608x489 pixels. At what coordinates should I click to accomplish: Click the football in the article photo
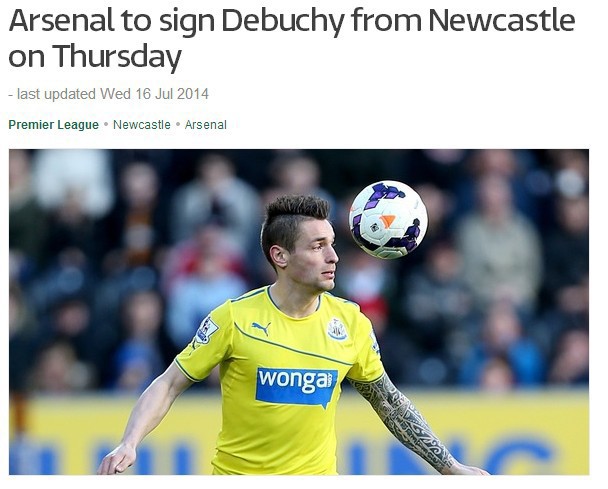(388, 219)
